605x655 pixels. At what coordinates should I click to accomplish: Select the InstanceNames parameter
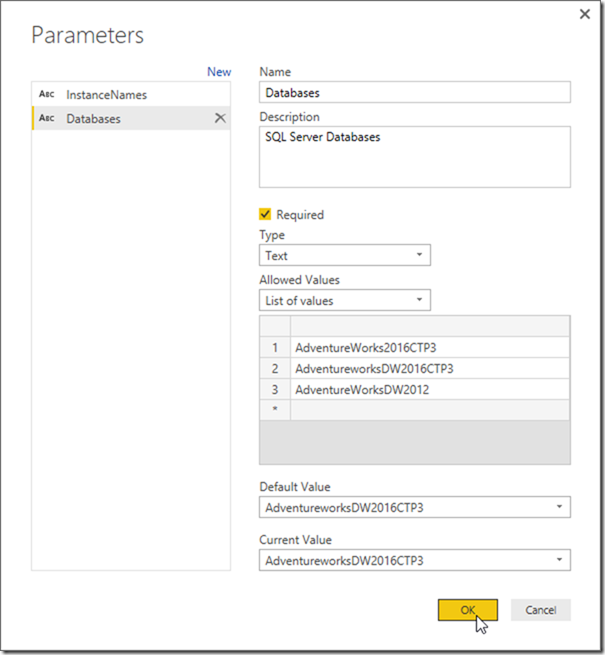[x=131, y=95]
